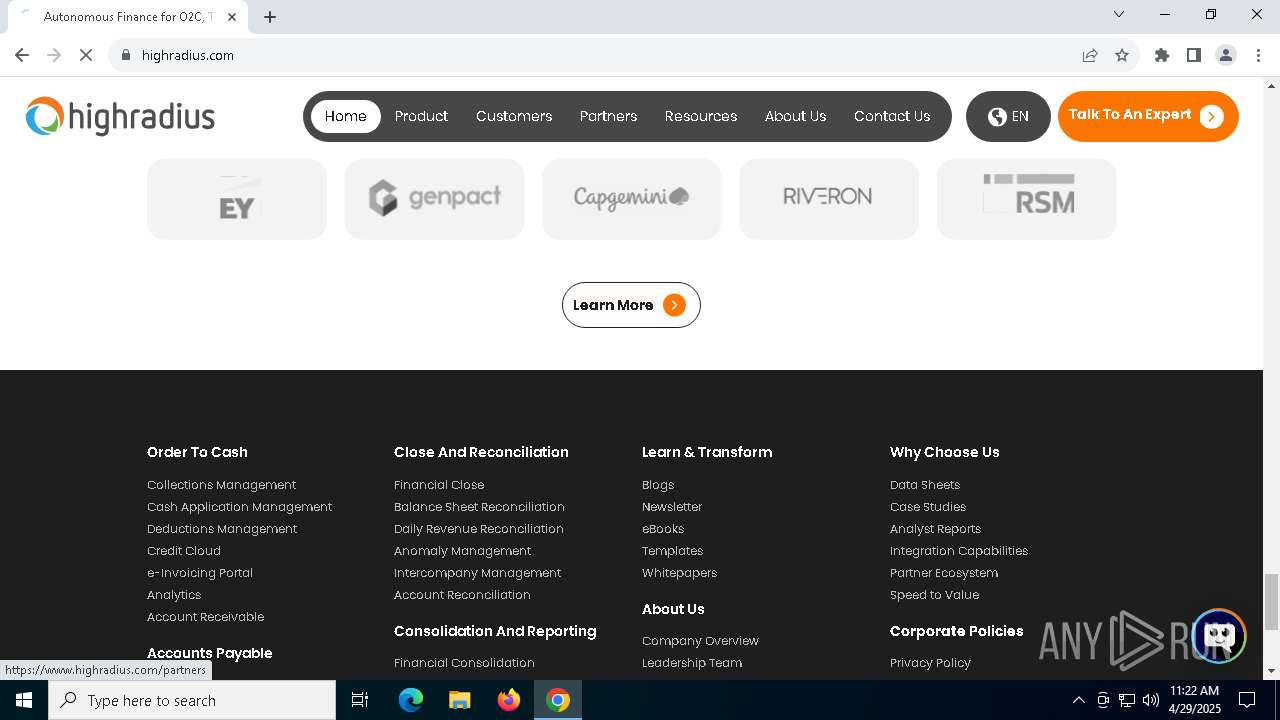1280x720 pixels.
Task: Click the Capgemini partner logo card
Action: click(x=631, y=198)
